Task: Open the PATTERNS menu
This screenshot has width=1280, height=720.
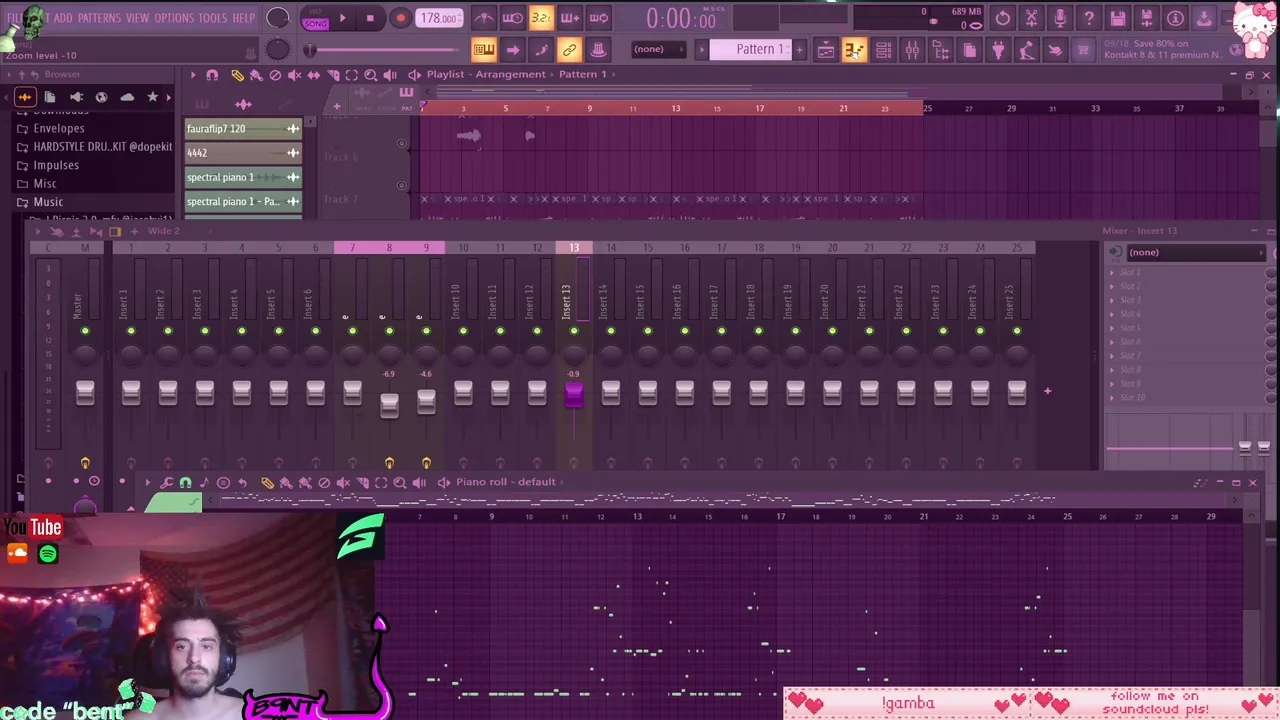Action: pyautogui.click(x=99, y=18)
